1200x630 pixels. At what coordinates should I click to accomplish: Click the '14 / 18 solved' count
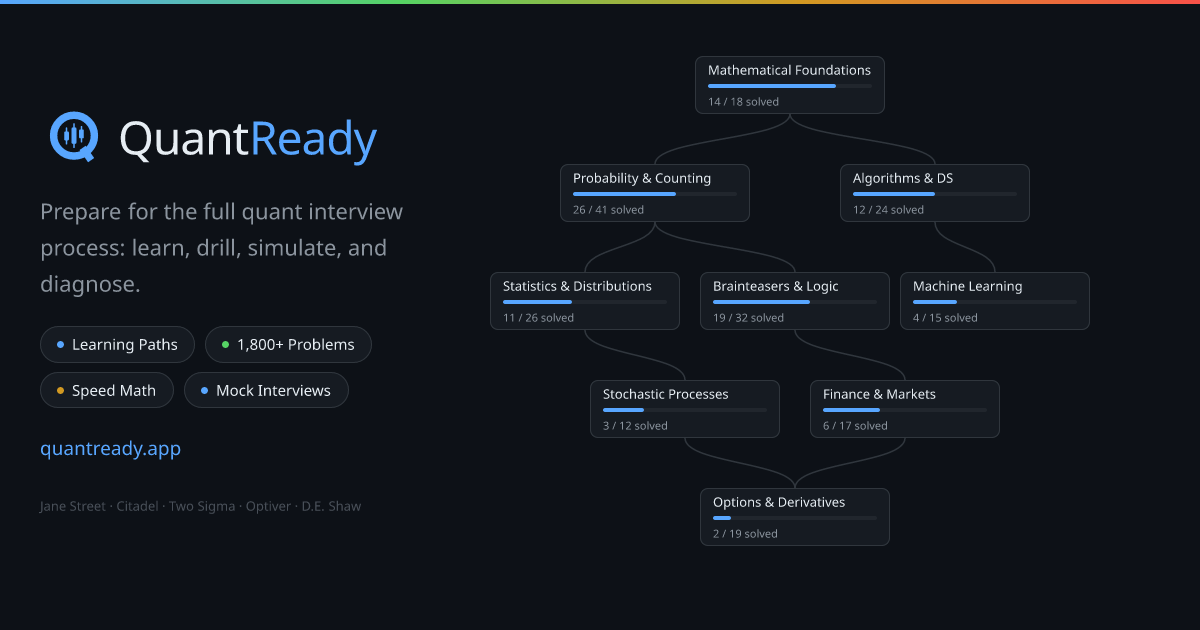point(743,102)
